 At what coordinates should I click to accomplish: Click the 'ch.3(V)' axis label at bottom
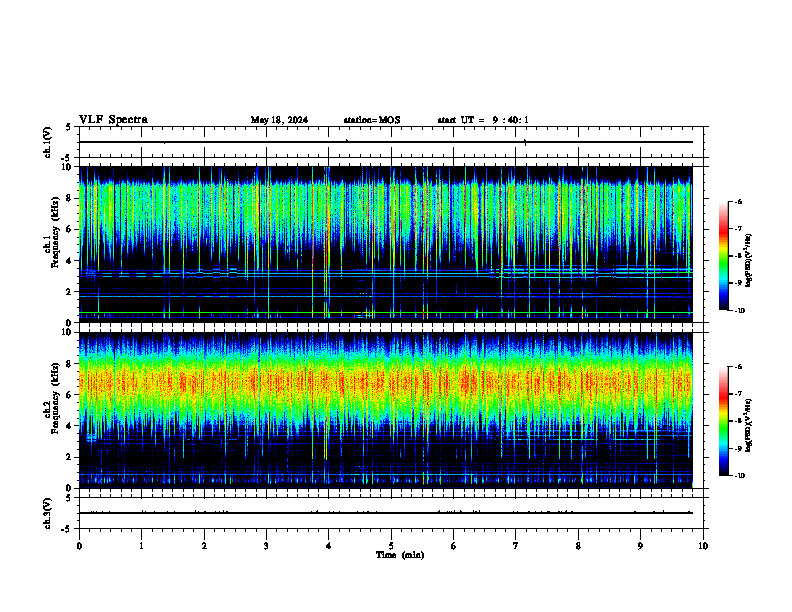(48, 513)
